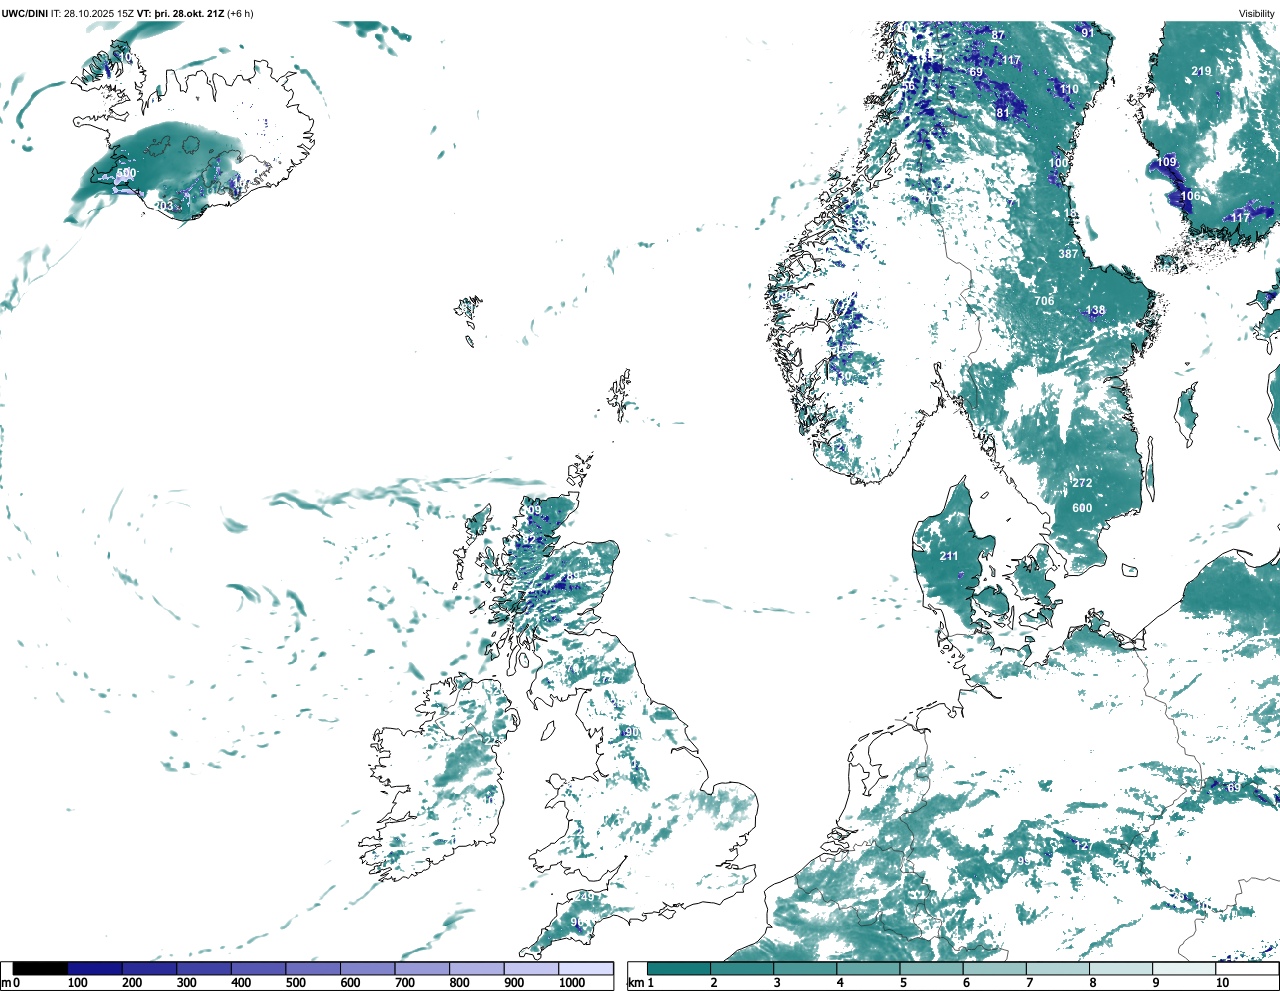1280x991 pixels.
Task: Click the 'Visibility' title label
Action: tap(1257, 13)
